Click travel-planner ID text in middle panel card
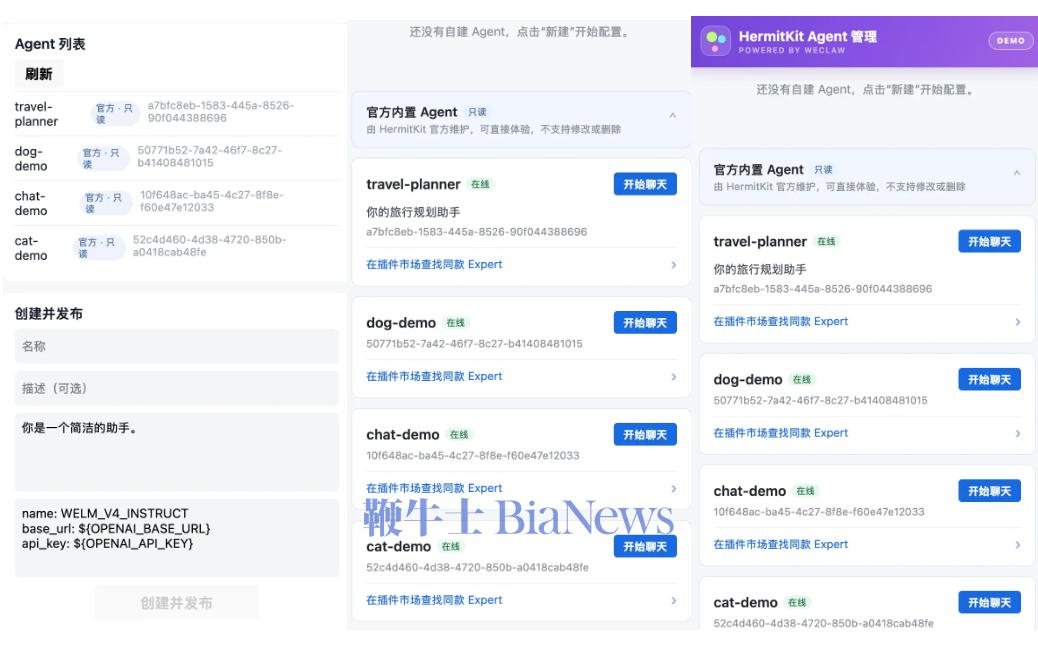The width and height of the screenshot is (1038, 648). click(477, 232)
